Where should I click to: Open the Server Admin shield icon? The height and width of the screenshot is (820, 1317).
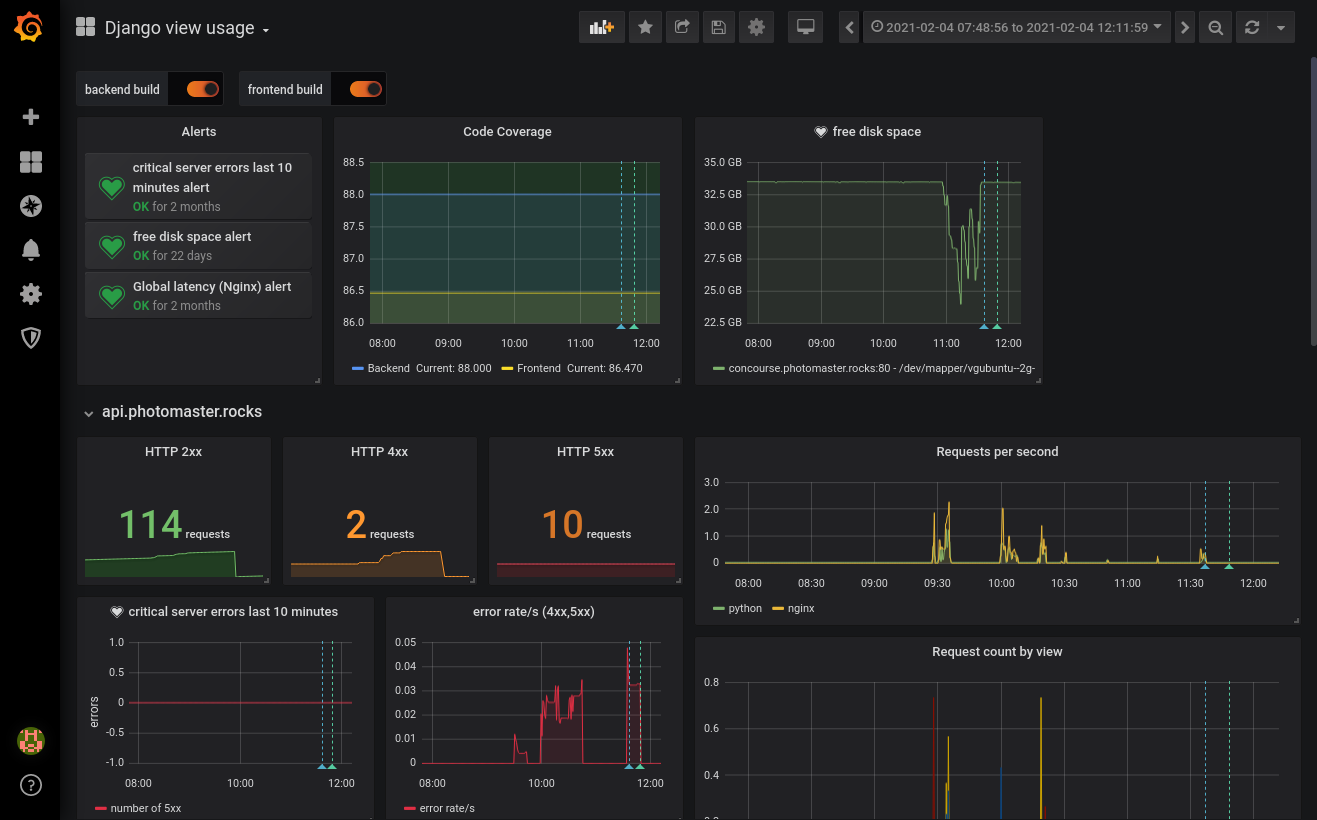tap(31, 338)
